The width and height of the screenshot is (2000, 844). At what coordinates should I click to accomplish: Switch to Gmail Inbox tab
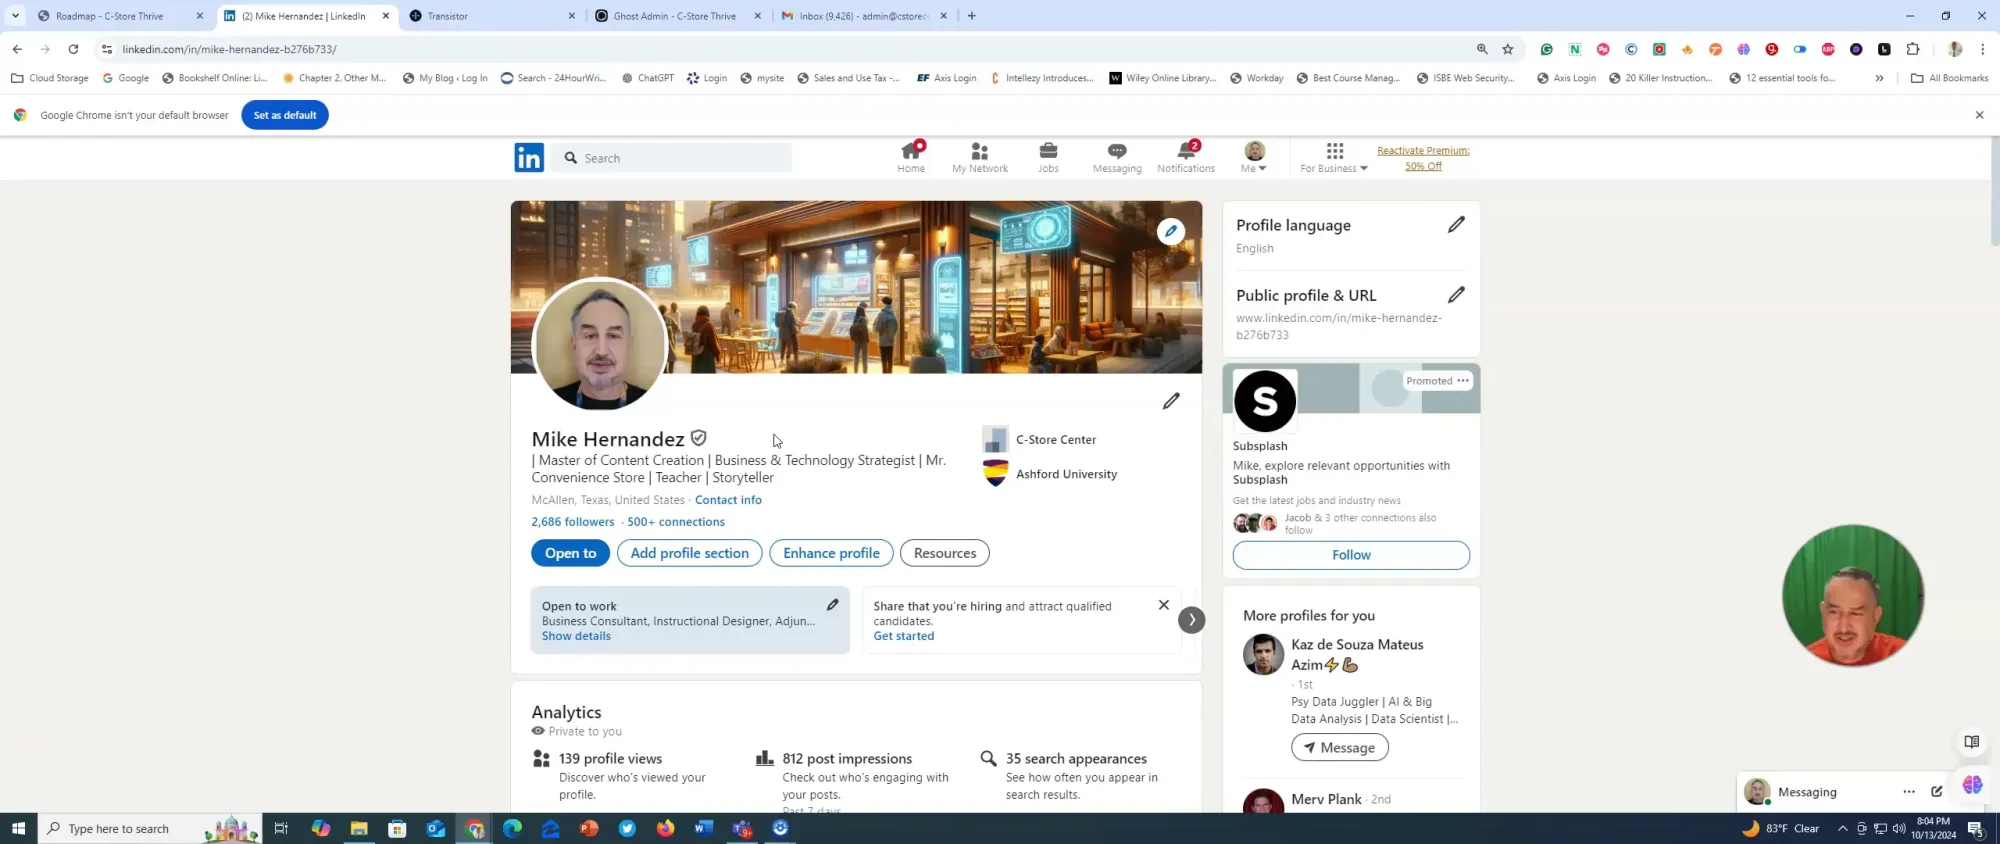pos(864,16)
